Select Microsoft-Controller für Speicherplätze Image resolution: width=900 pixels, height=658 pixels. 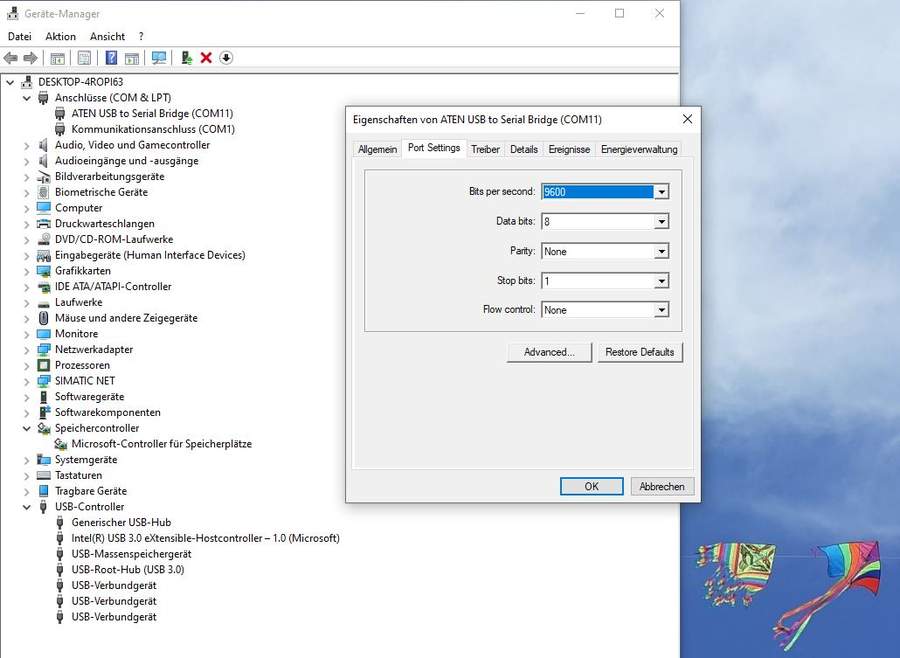click(x=161, y=444)
